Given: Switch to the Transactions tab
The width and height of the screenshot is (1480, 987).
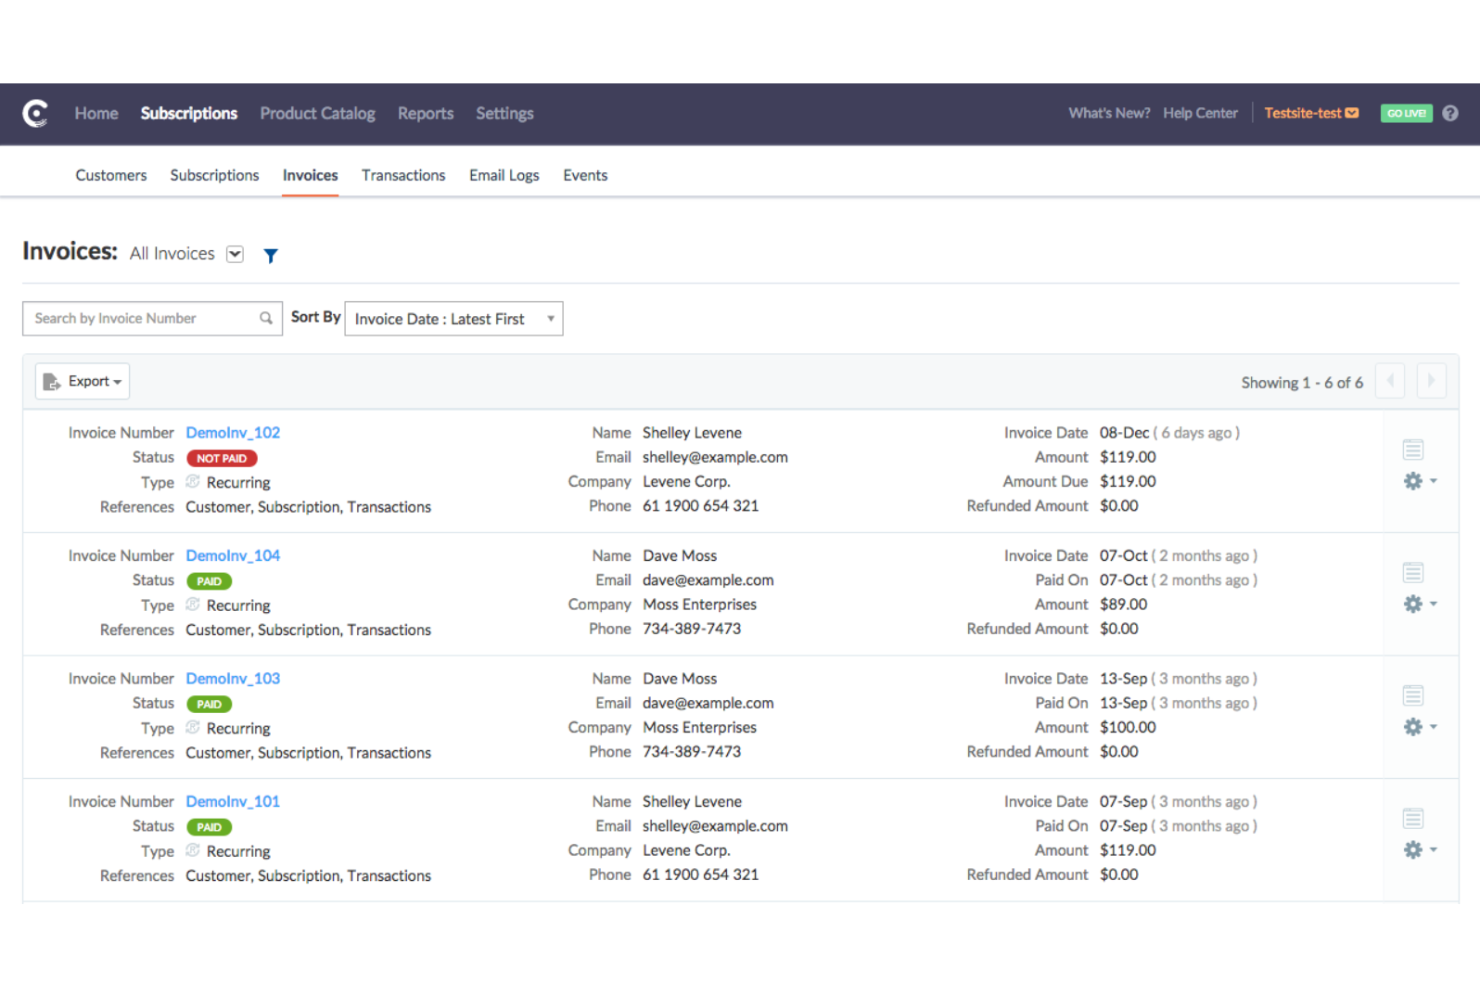Looking at the screenshot, I should click(403, 175).
